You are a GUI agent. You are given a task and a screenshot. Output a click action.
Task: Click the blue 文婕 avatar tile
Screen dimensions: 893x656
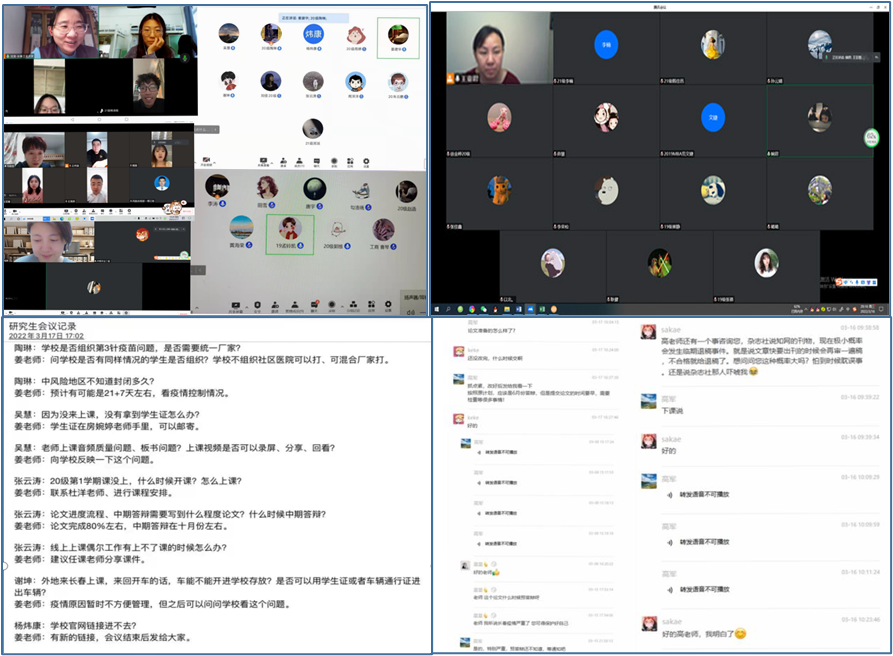point(712,118)
